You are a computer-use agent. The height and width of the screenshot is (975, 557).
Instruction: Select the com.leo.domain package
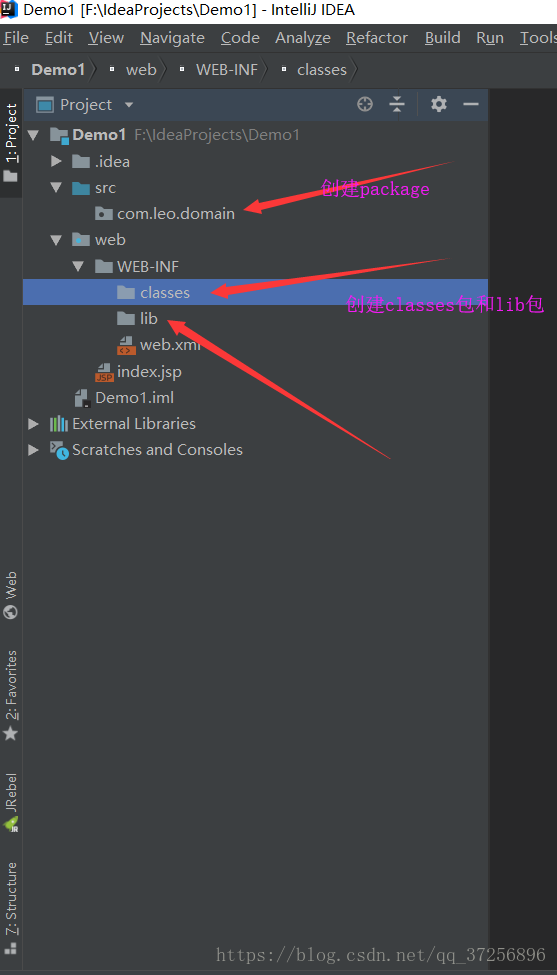click(165, 214)
